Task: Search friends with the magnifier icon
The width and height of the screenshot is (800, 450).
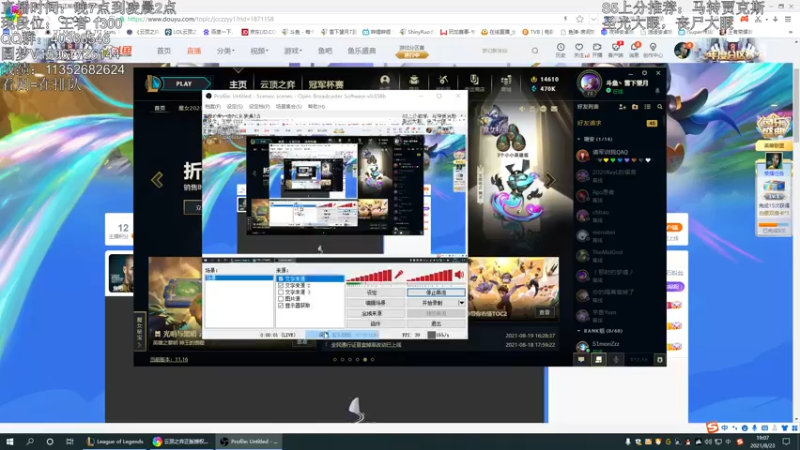Action: (x=660, y=107)
